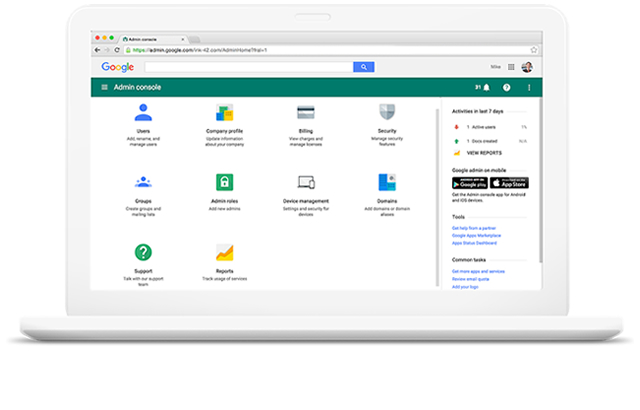Image resolution: width=640 pixels, height=410 pixels.
Task: Expand the three-dot more options menu
Action: (529, 87)
